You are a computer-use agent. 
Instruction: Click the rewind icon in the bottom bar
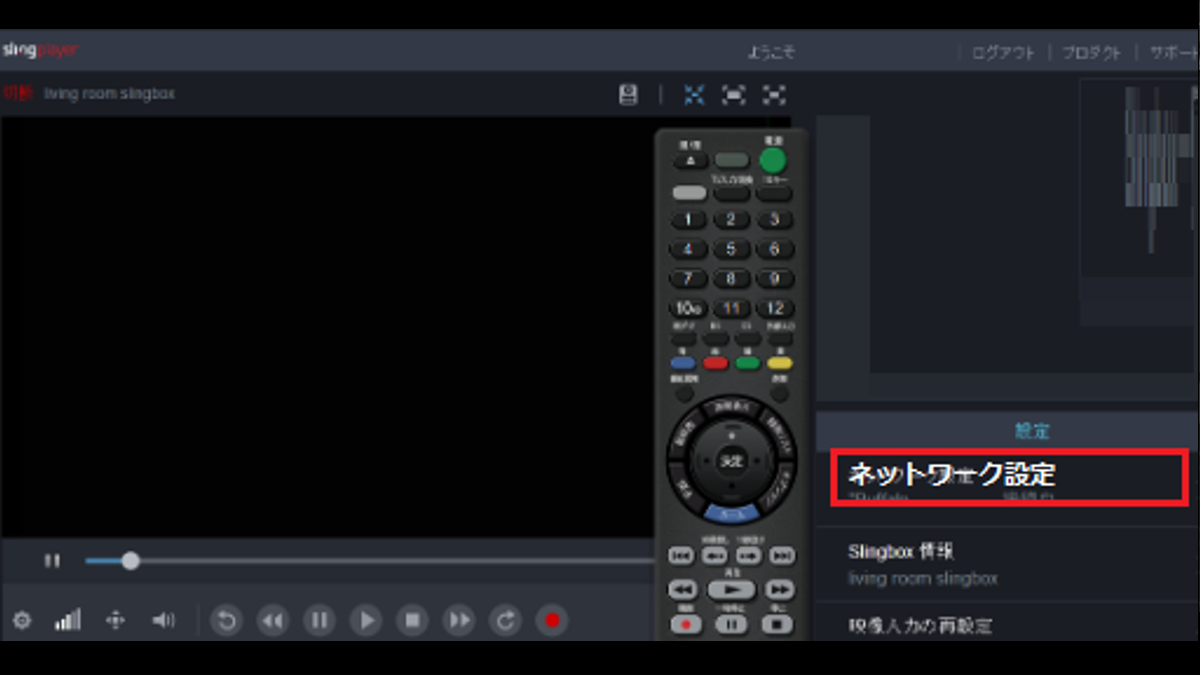click(x=273, y=621)
